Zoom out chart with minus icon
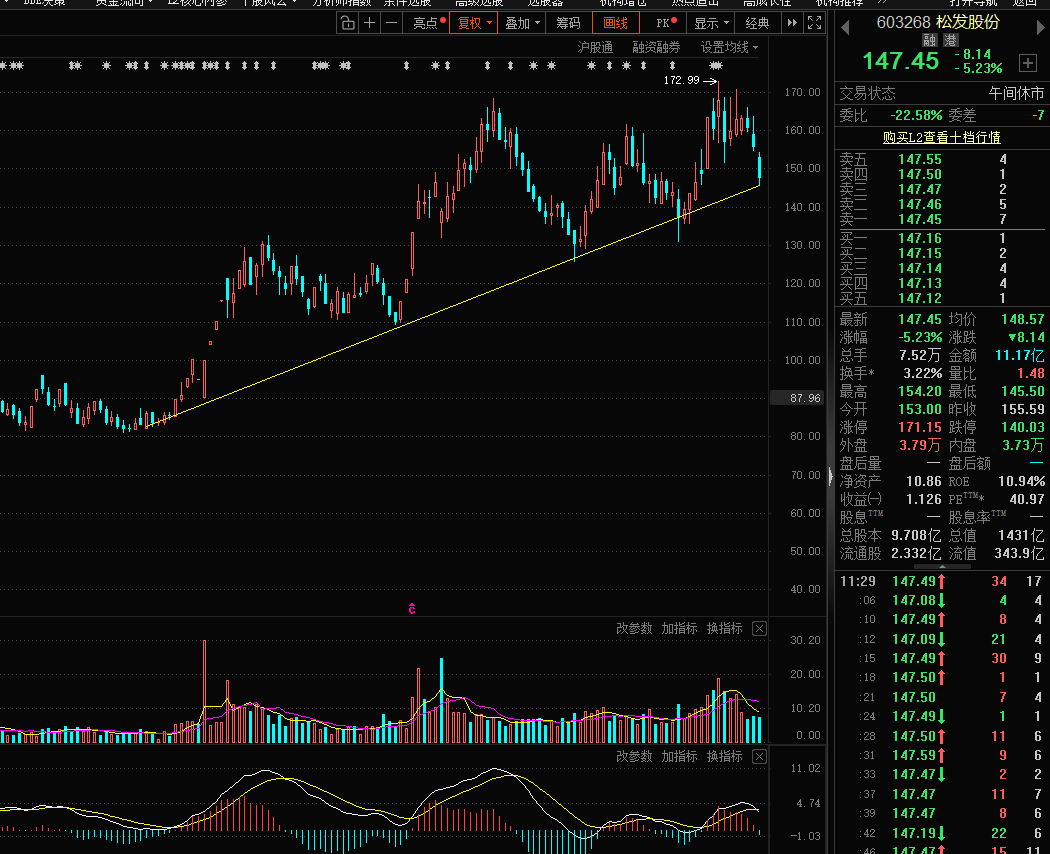The height and width of the screenshot is (854, 1050). click(x=391, y=23)
